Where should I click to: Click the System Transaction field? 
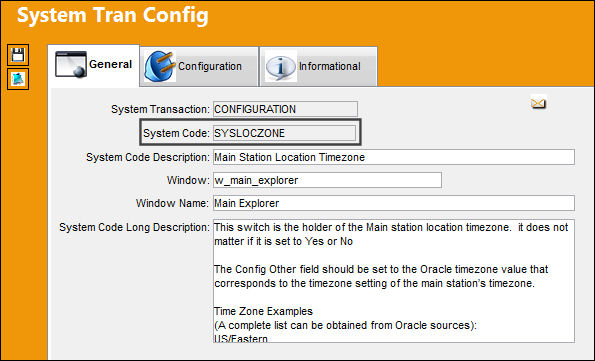coord(285,109)
